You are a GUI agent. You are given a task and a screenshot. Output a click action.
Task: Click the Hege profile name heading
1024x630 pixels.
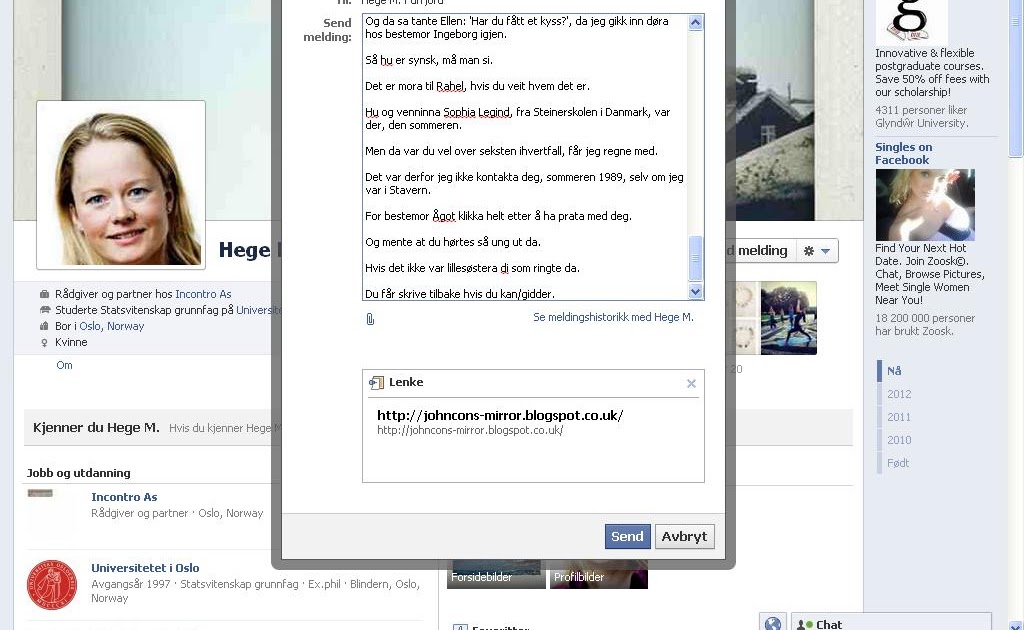pos(249,250)
